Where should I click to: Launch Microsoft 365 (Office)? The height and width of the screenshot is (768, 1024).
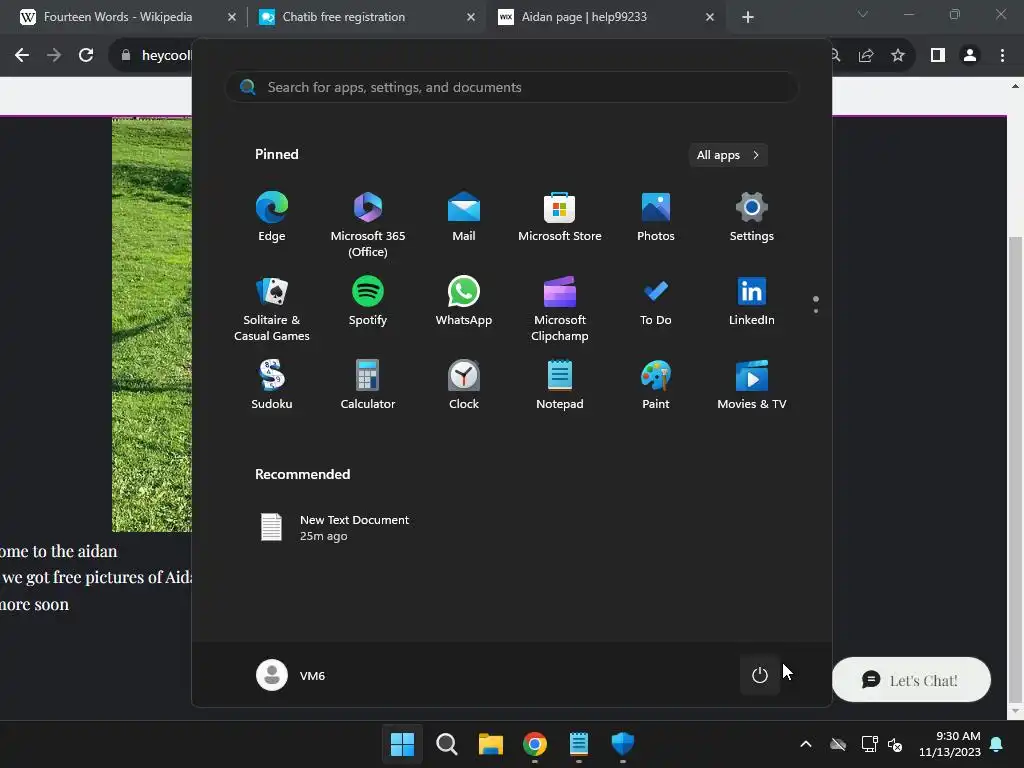coord(368,225)
